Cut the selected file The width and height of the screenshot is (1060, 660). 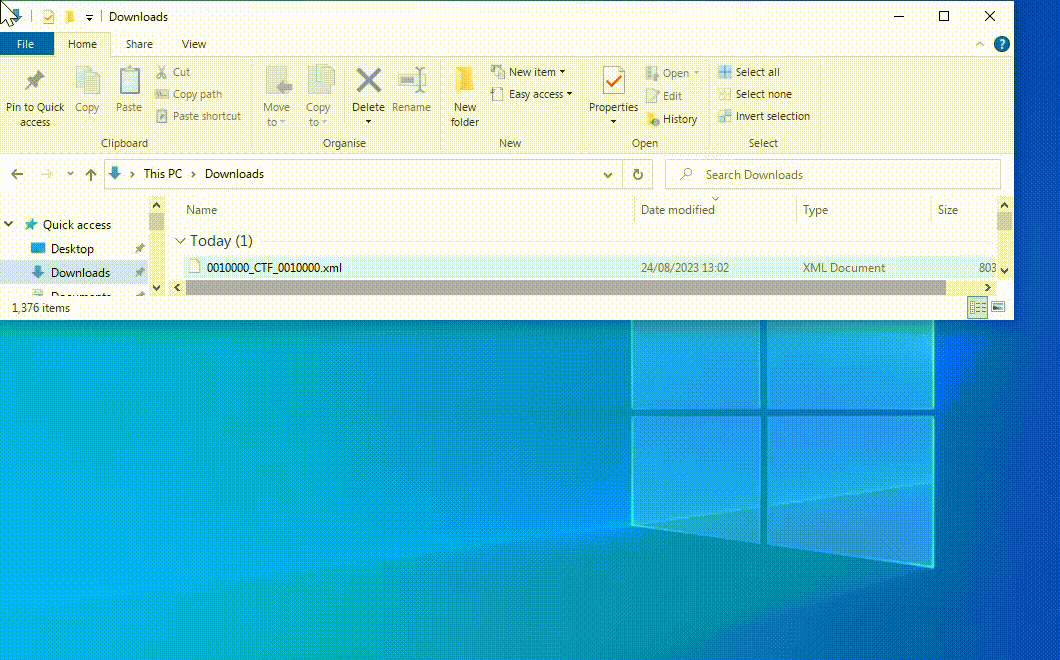(x=173, y=72)
